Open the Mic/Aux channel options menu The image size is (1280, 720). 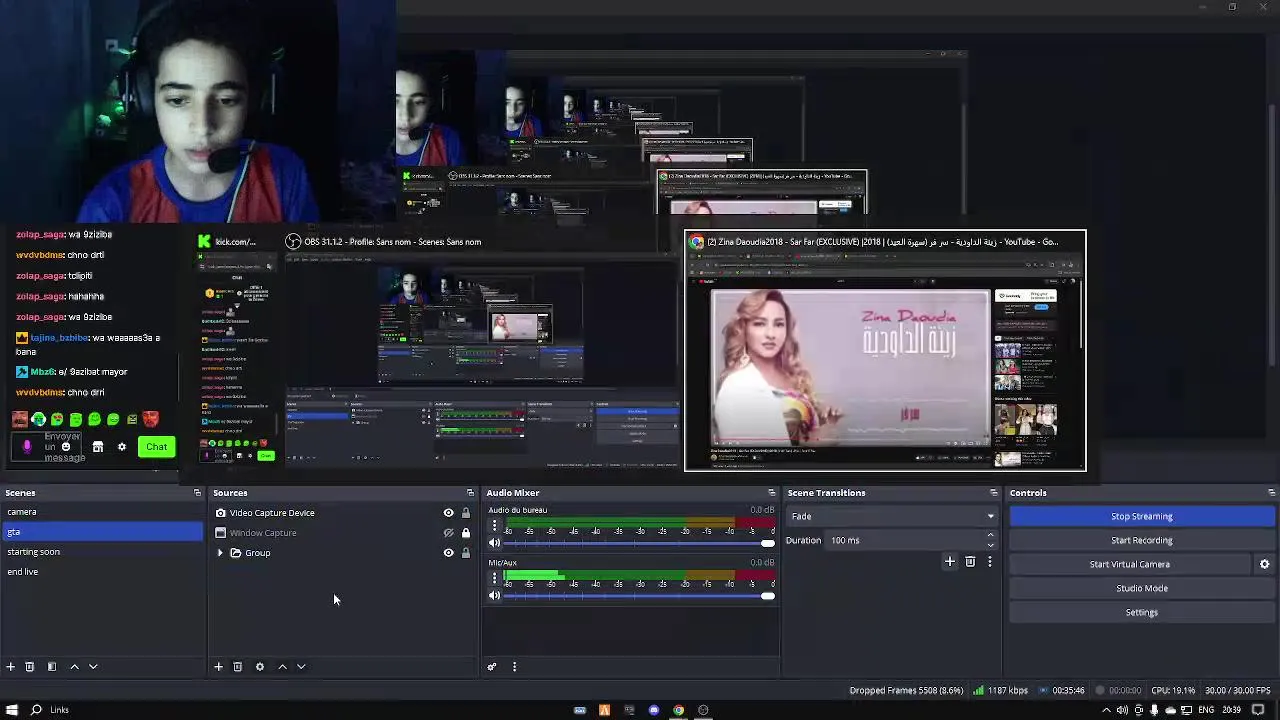[x=494, y=578]
